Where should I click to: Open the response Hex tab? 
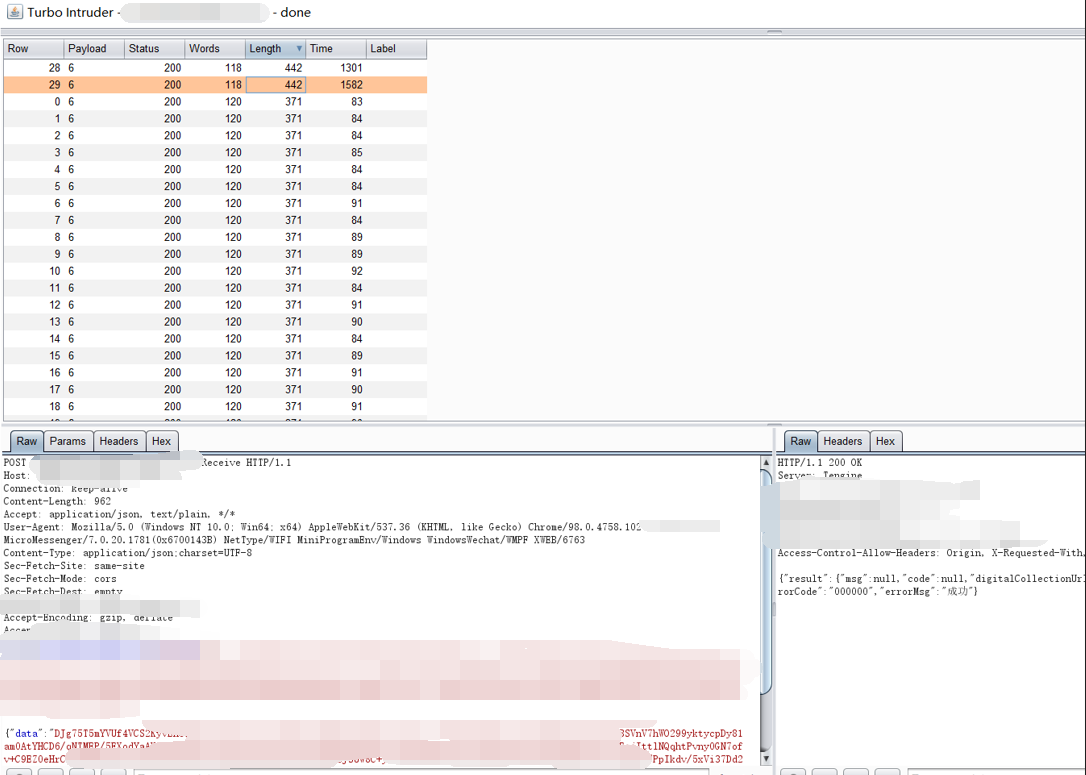(x=885, y=441)
